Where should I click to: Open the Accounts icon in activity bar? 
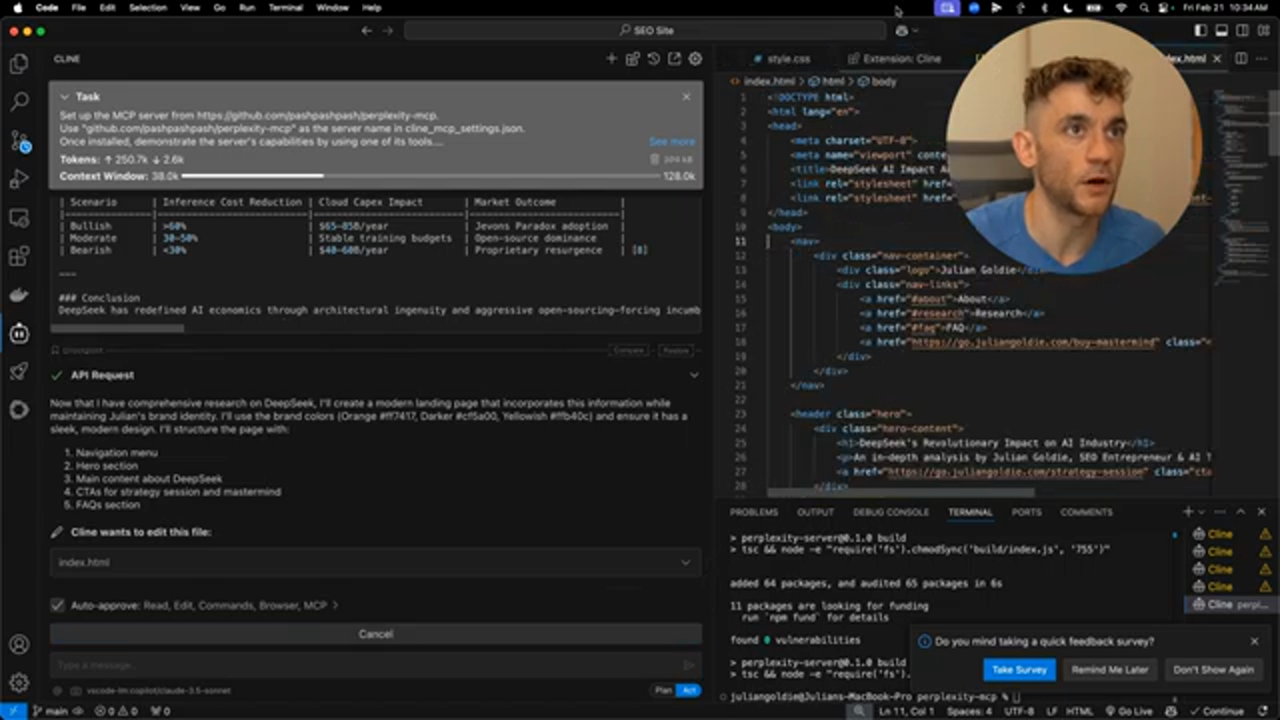click(19, 645)
